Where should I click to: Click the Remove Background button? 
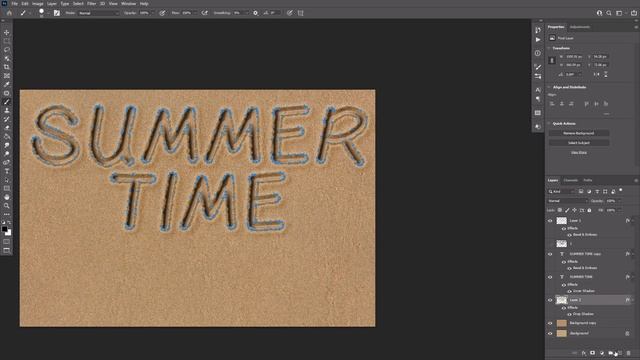[579, 133]
